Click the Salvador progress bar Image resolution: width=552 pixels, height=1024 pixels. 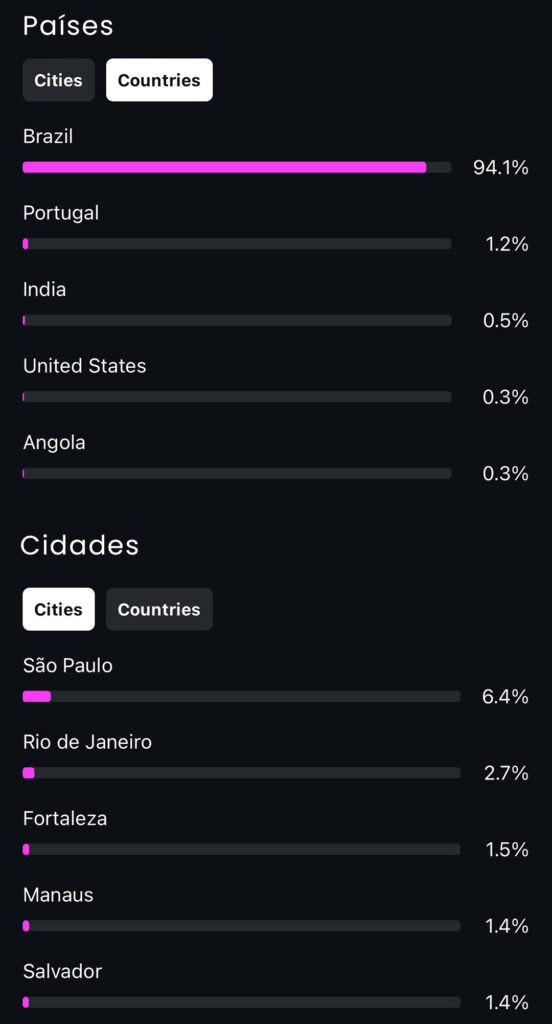click(x=242, y=1002)
